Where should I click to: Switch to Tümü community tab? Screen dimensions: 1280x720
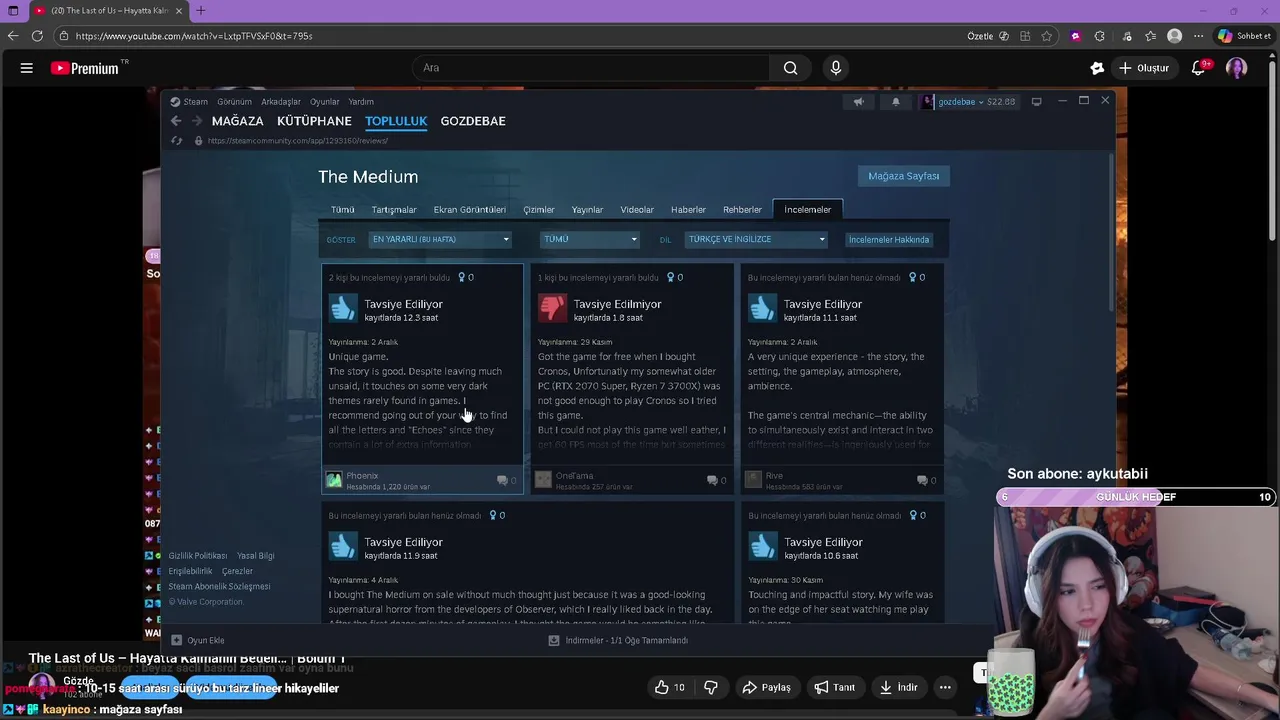(343, 210)
